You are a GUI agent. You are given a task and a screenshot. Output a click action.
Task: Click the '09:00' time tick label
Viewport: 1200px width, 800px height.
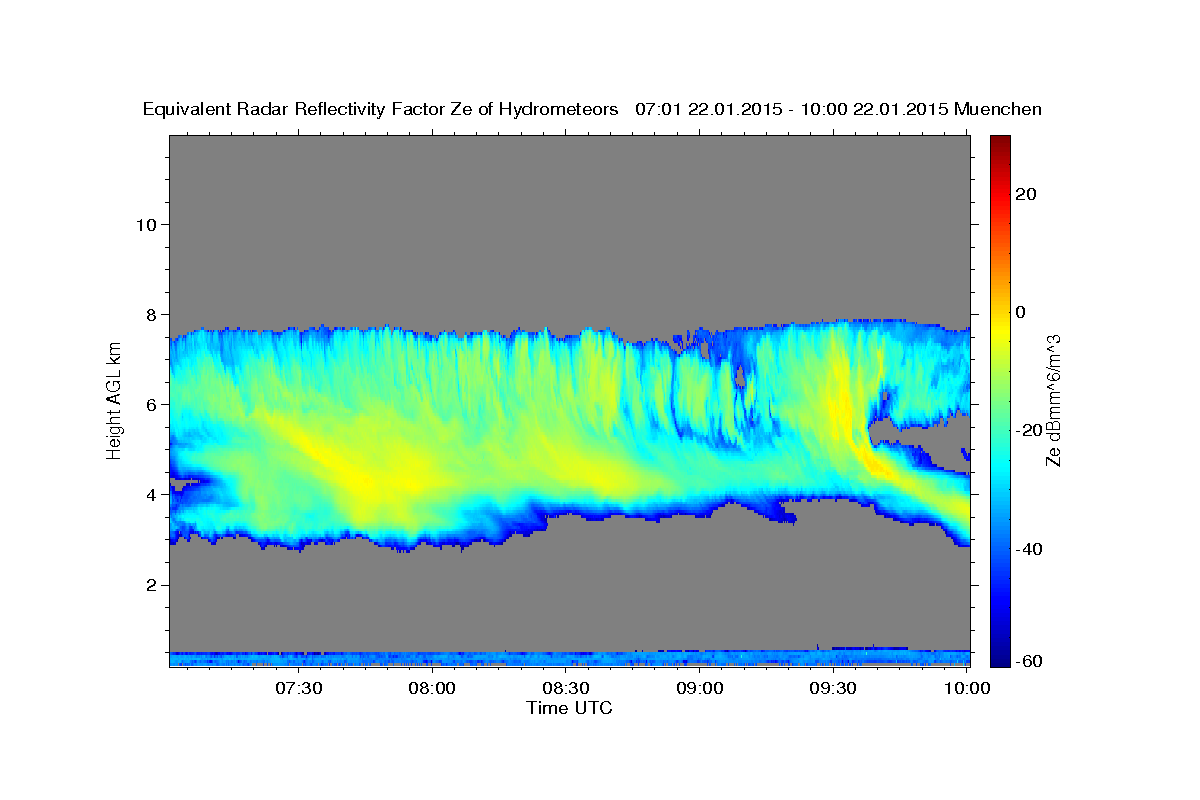[x=700, y=688]
